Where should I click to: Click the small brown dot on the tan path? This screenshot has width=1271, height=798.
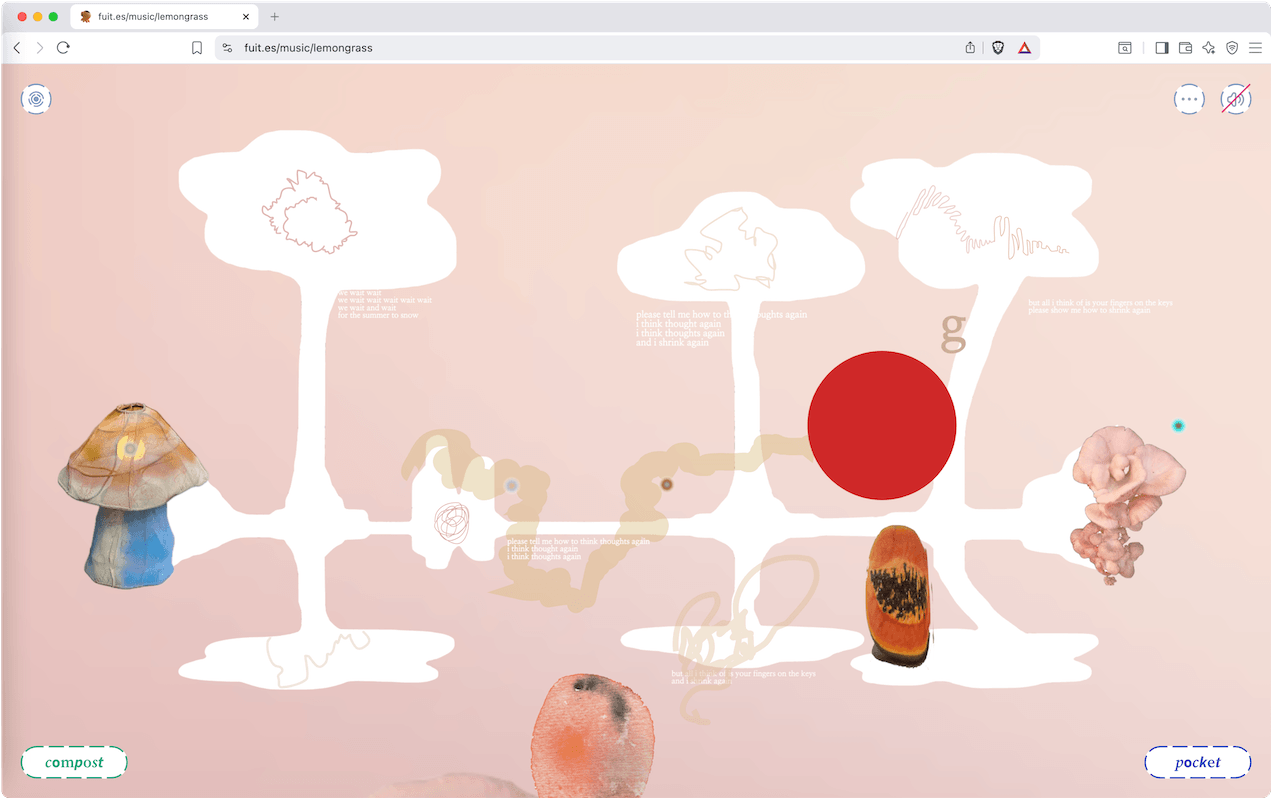point(667,485)
